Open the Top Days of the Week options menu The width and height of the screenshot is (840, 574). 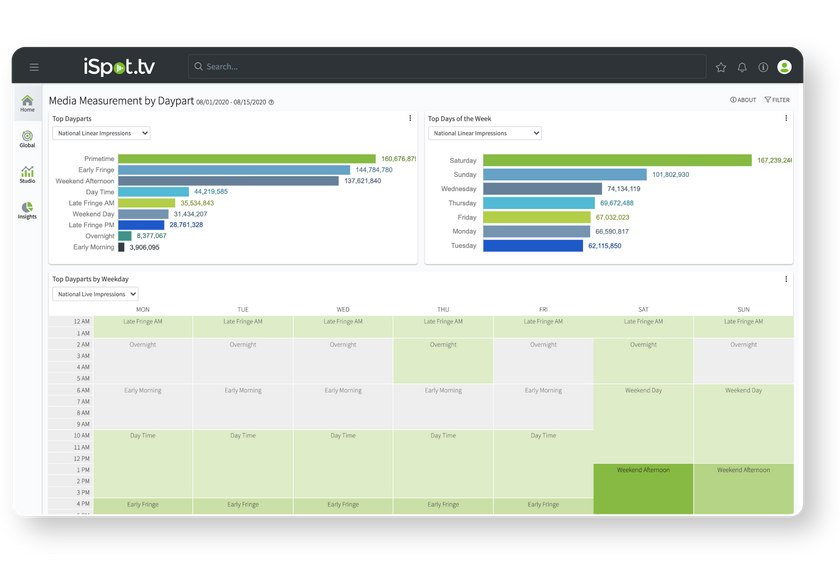click(786, 118)
